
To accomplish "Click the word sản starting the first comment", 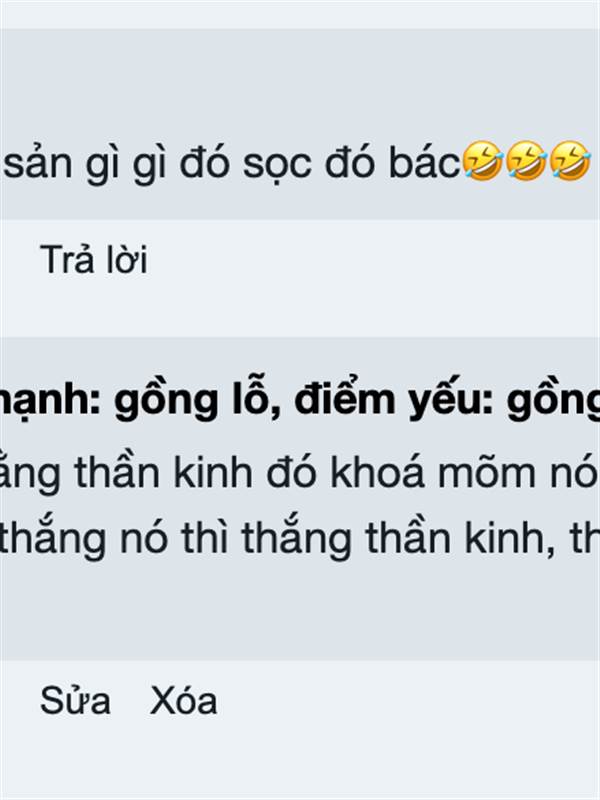I will pos(38,162).
